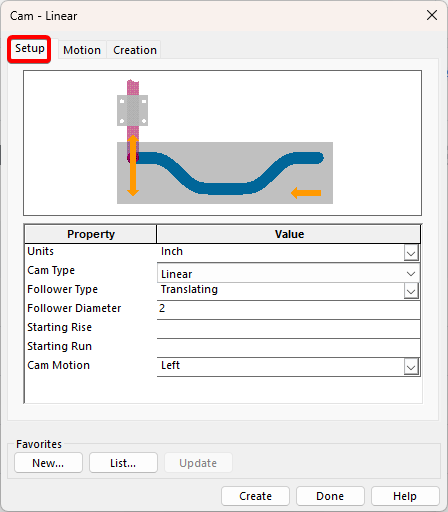This screenshot has width=448, height=512.
Task: Click the Left cam motion value
Action: pyautogui.click(x=170, y=365)
